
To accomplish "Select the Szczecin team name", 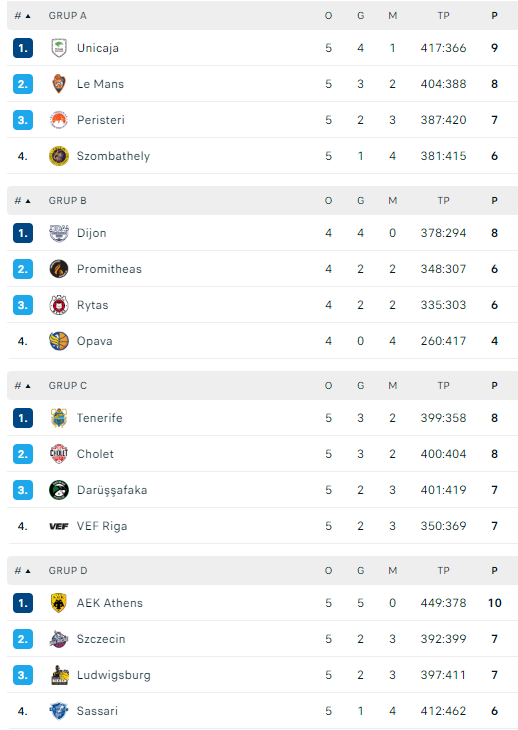I will 101,639.
